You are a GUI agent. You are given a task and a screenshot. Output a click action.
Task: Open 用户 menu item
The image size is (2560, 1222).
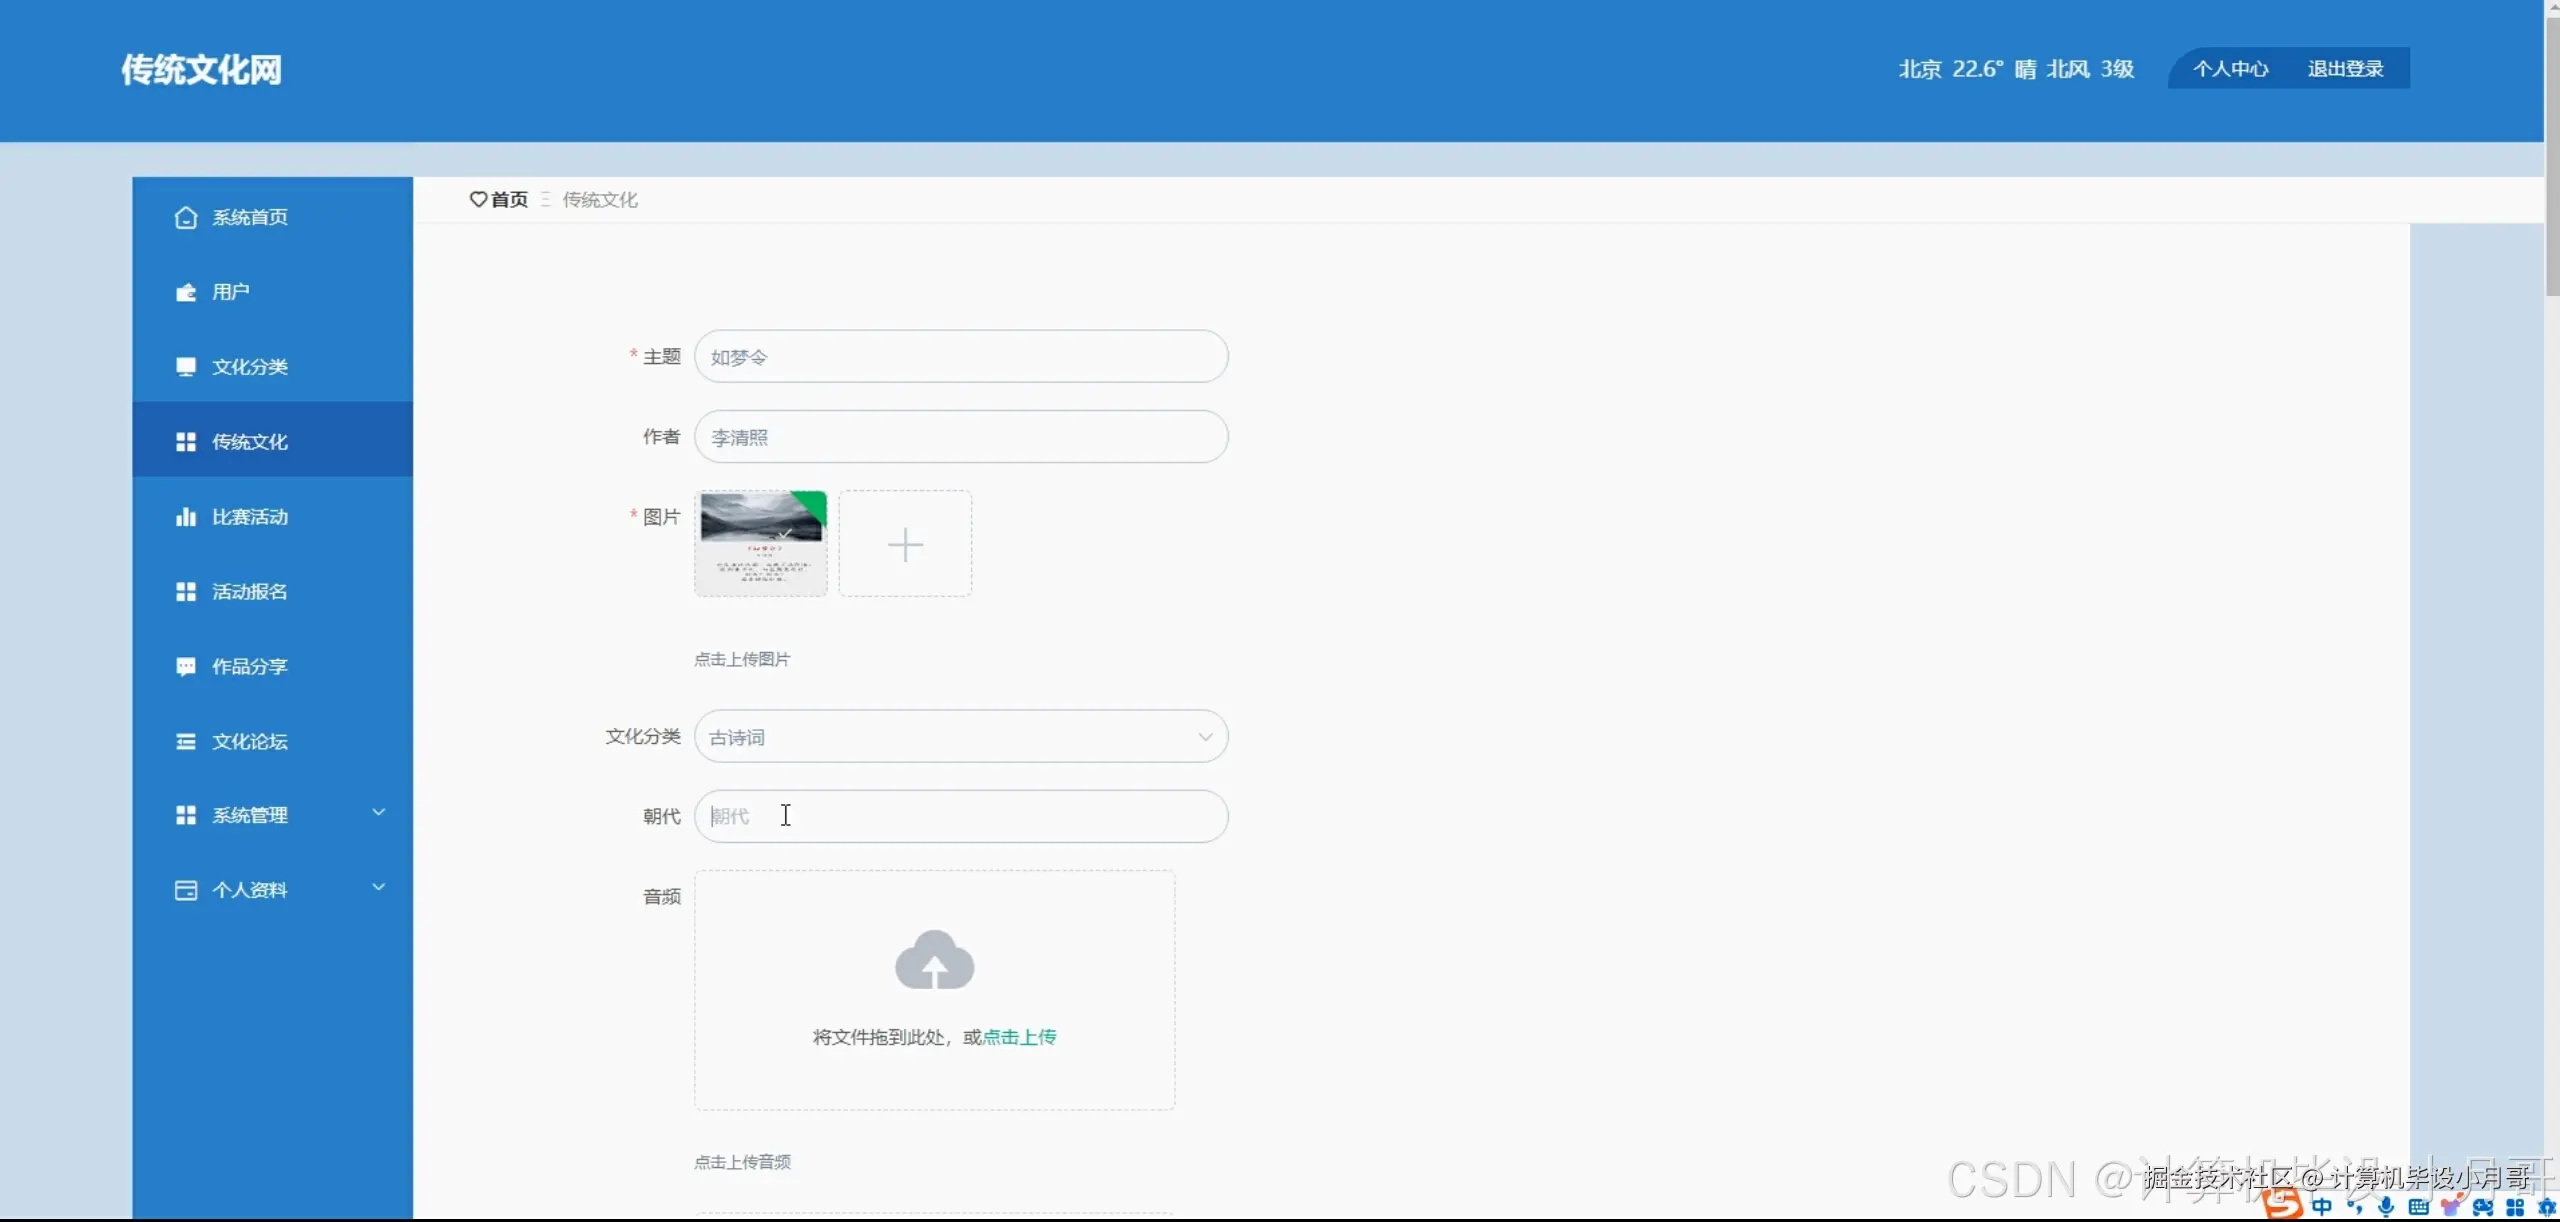pyautogui.click(x=272, y=292)
